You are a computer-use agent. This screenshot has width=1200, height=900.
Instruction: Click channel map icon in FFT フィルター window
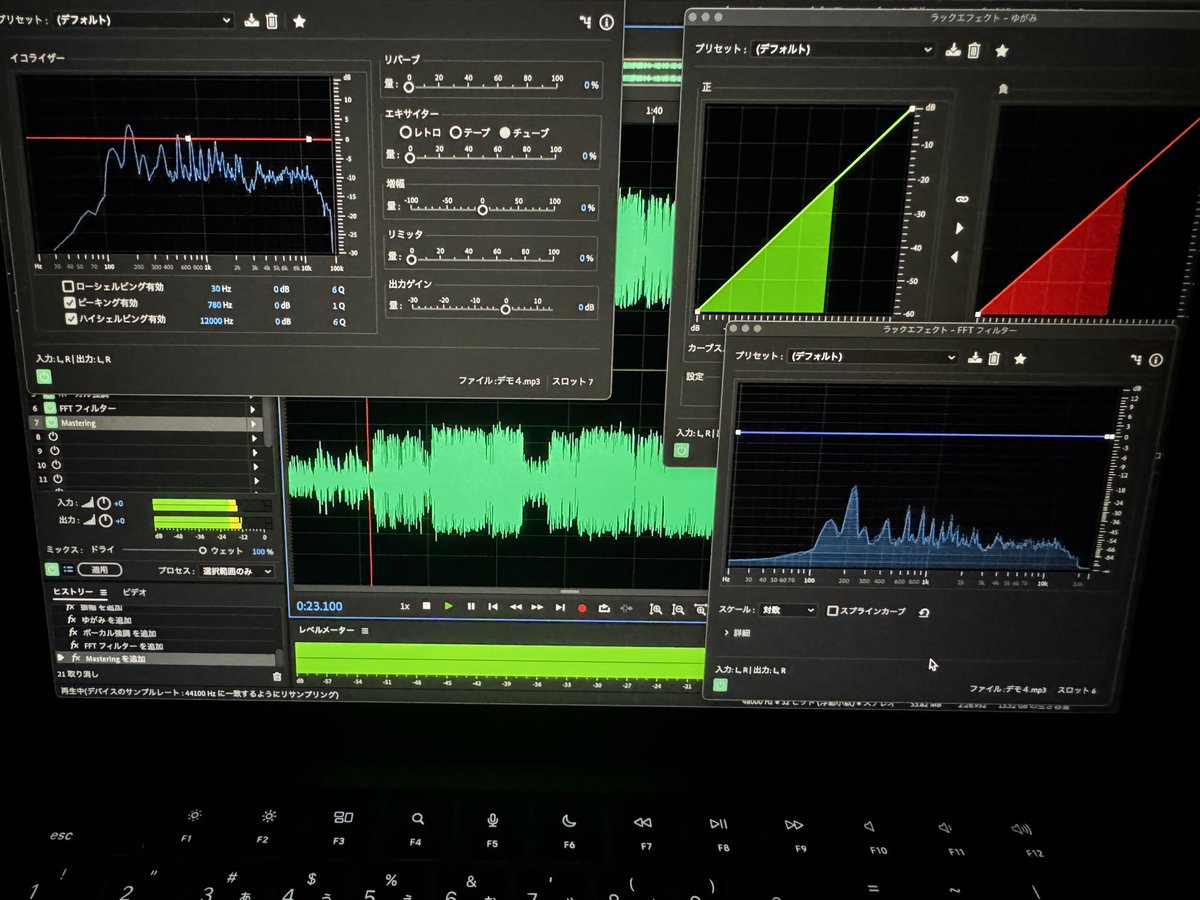point(1137,360)
